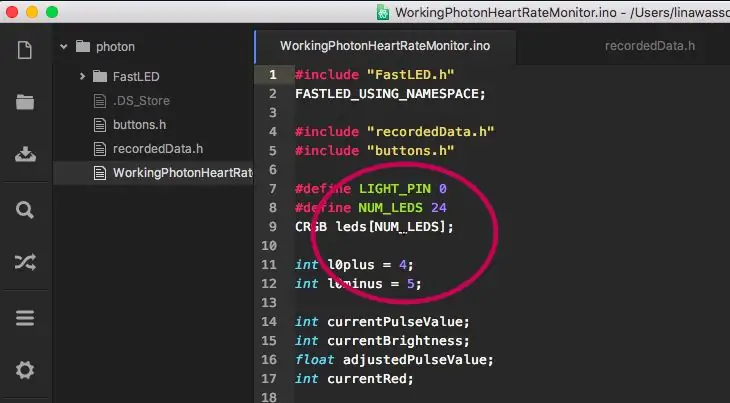Click NUM_LEDS define on line 8
Image resolution: width=730 pixels, height=403 pixels.
(x=391, y=208)
